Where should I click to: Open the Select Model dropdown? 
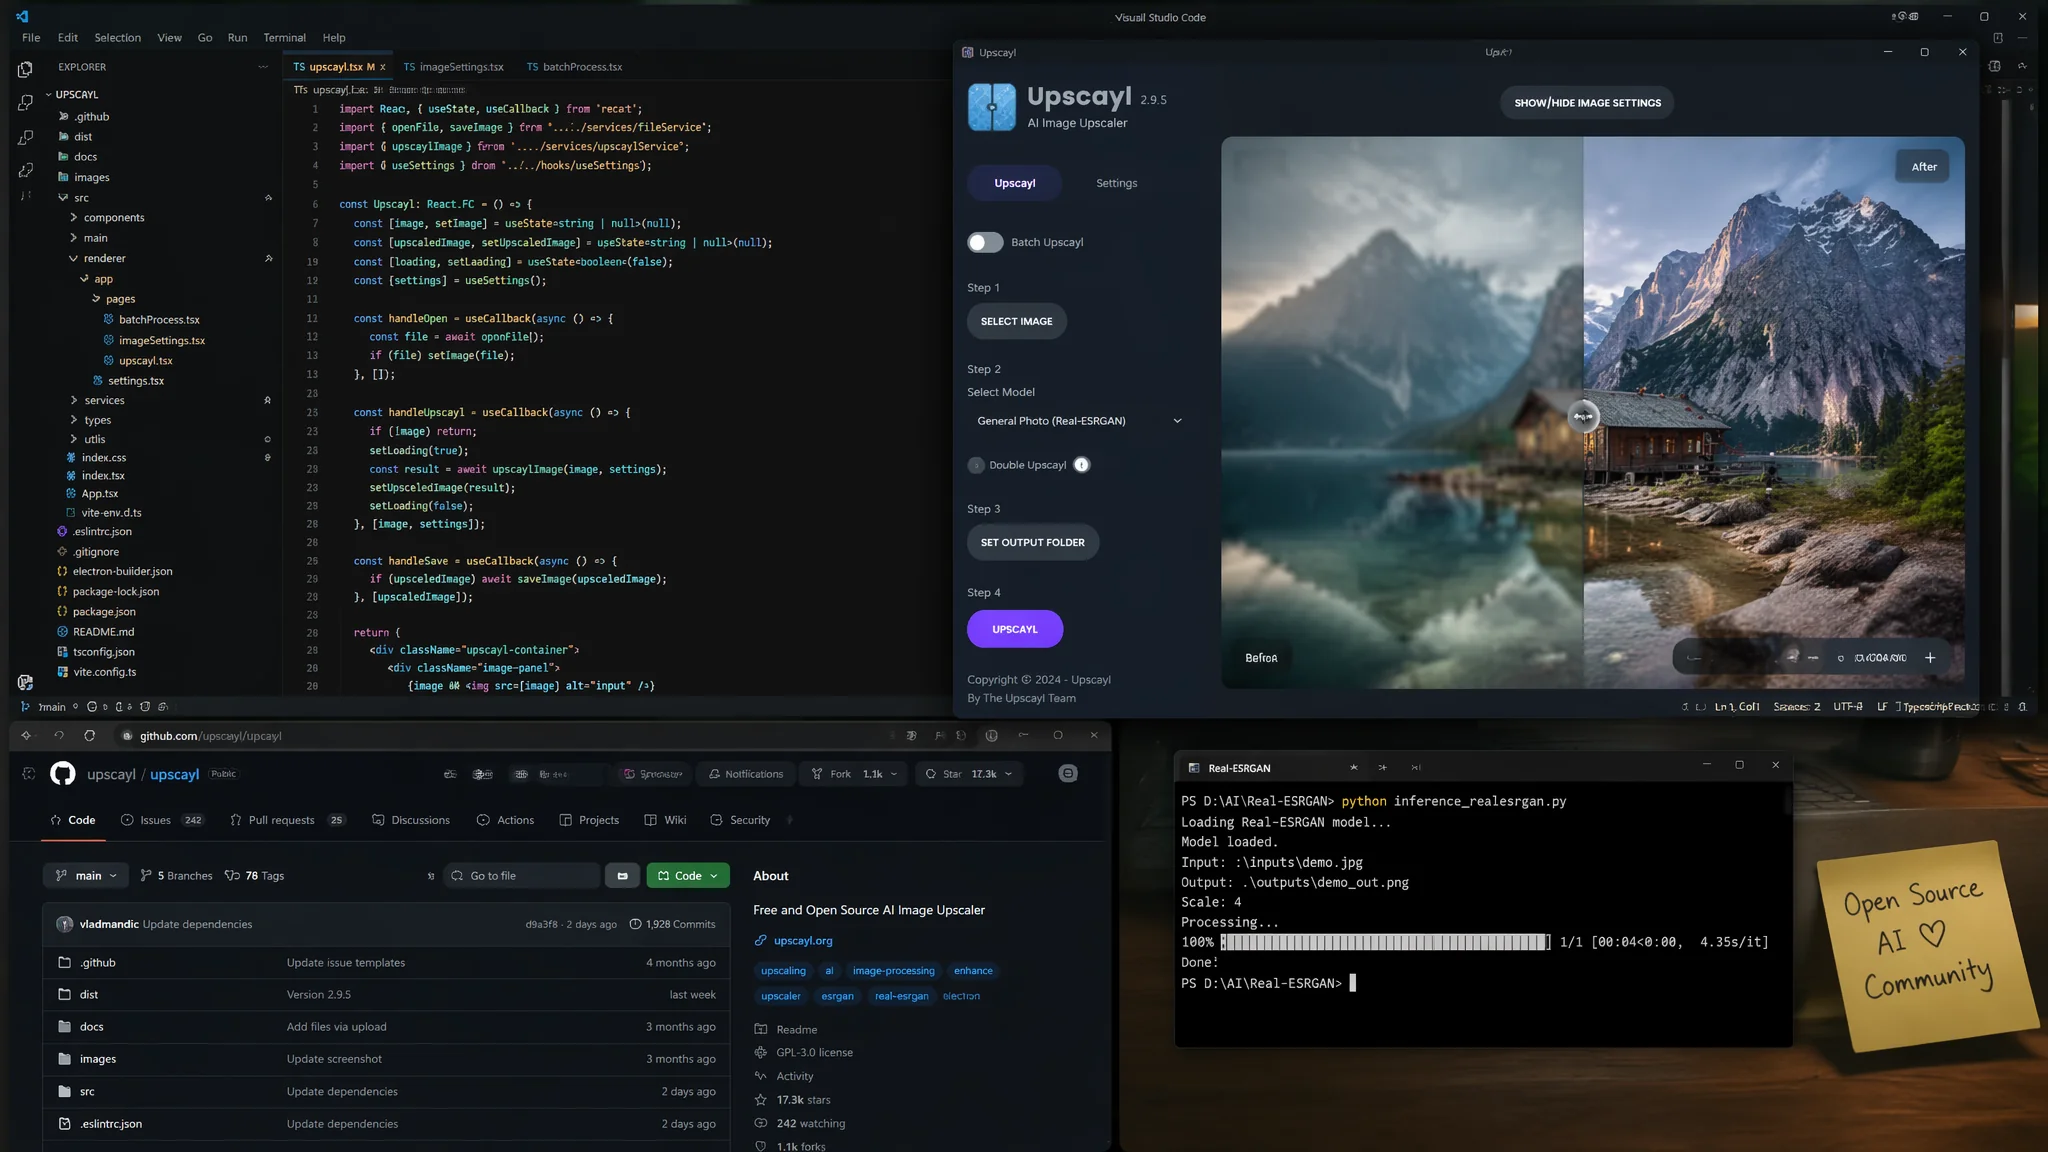pyautogui.click(x=1079, y=421)
